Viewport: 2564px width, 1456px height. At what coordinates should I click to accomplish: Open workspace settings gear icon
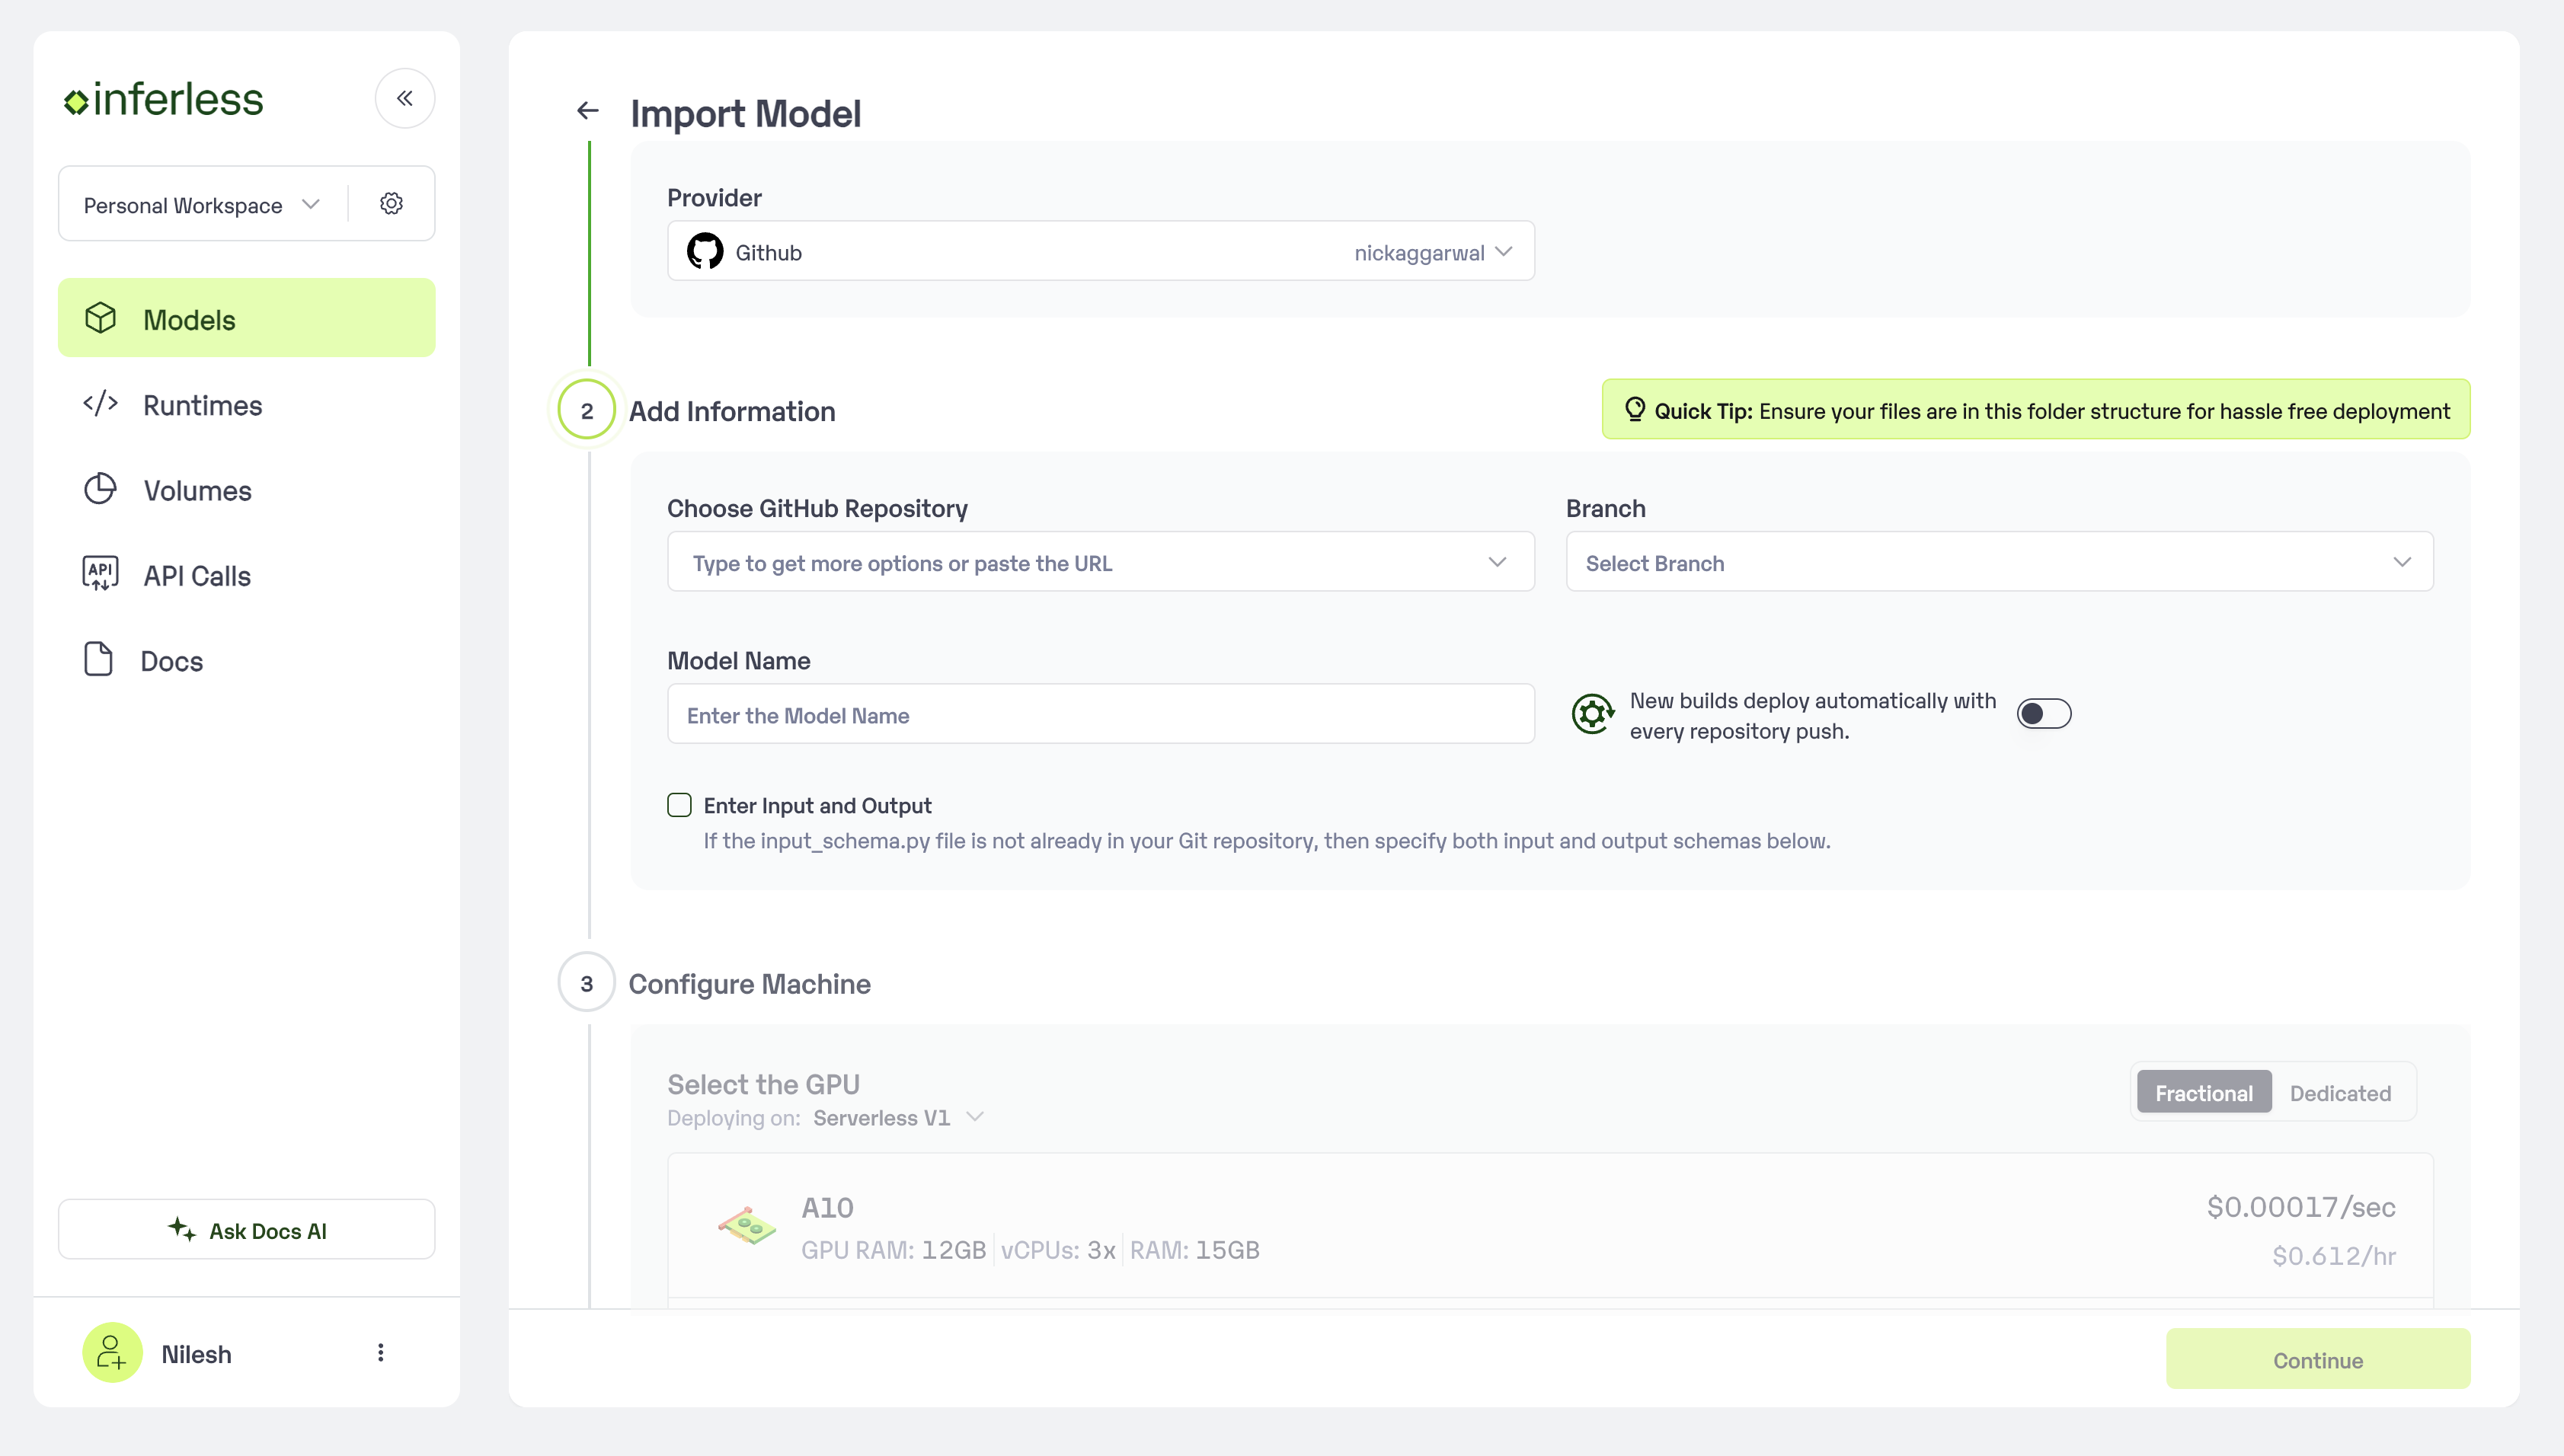[391, 204]
